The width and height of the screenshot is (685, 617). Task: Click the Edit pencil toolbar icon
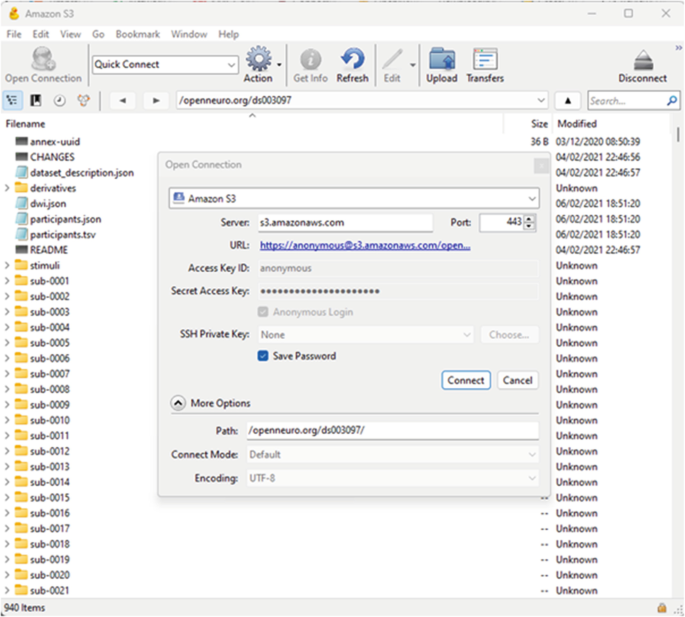point(392,59)
